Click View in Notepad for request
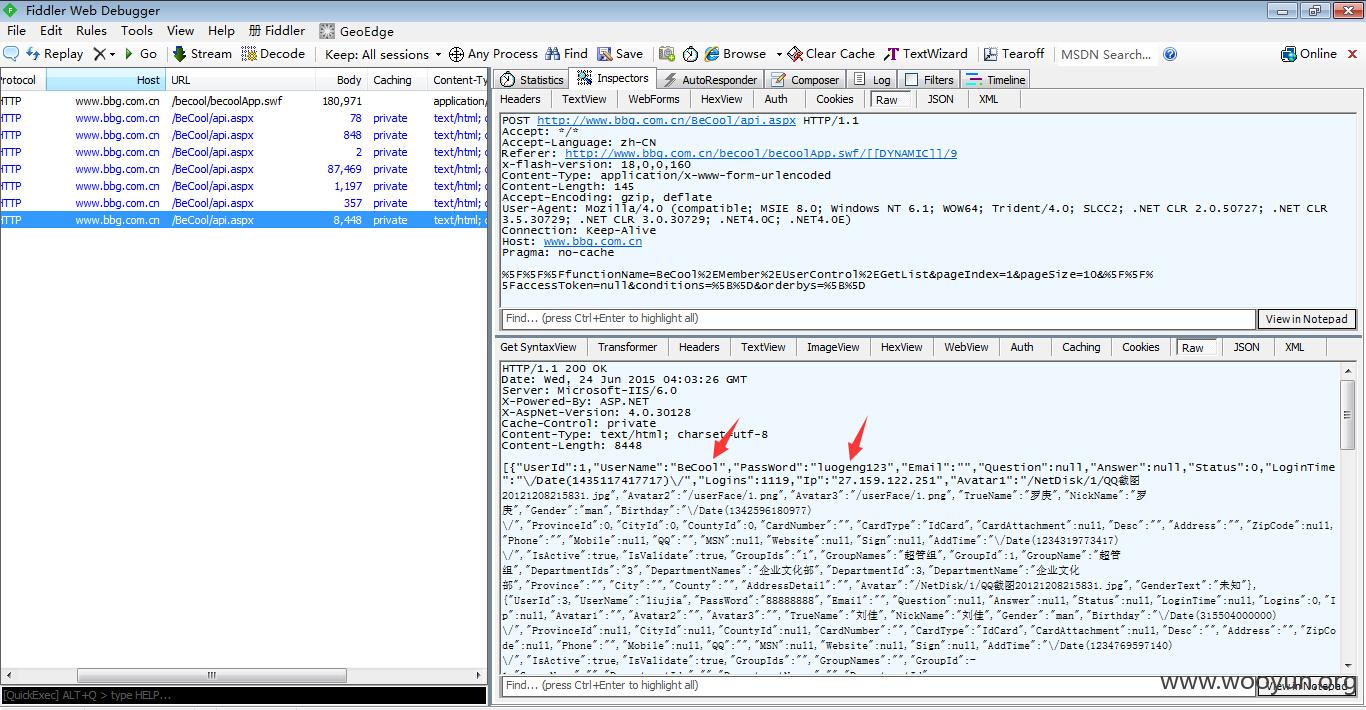The height and width of the screenshot is (710, 1366). pyautogui.click(x=1306, y=319)
